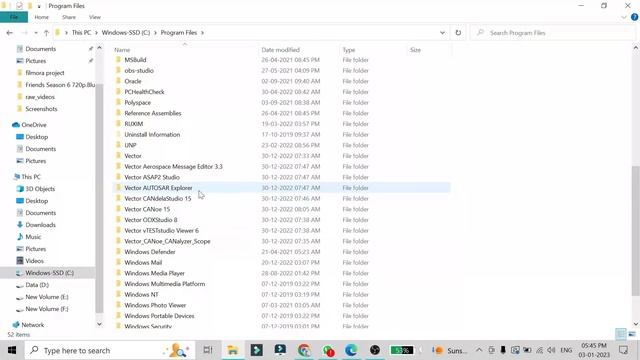Open Screenshots quick access folder
Viewport: 640px width, 360px height.
(x=41, y=109)
